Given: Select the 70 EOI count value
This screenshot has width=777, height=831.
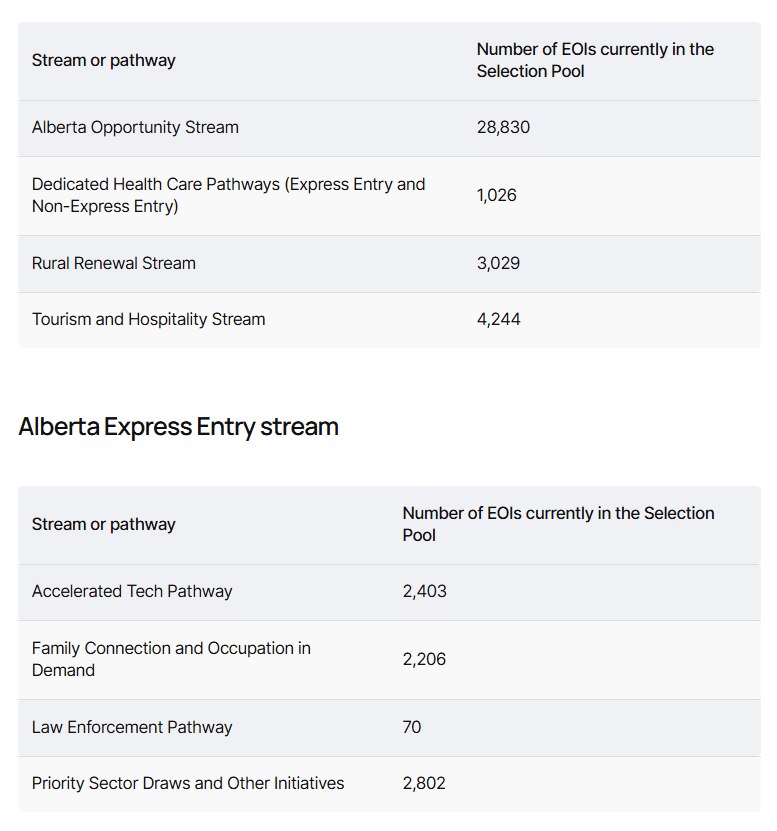Looking at the screenshot, I should pos(412,728).
